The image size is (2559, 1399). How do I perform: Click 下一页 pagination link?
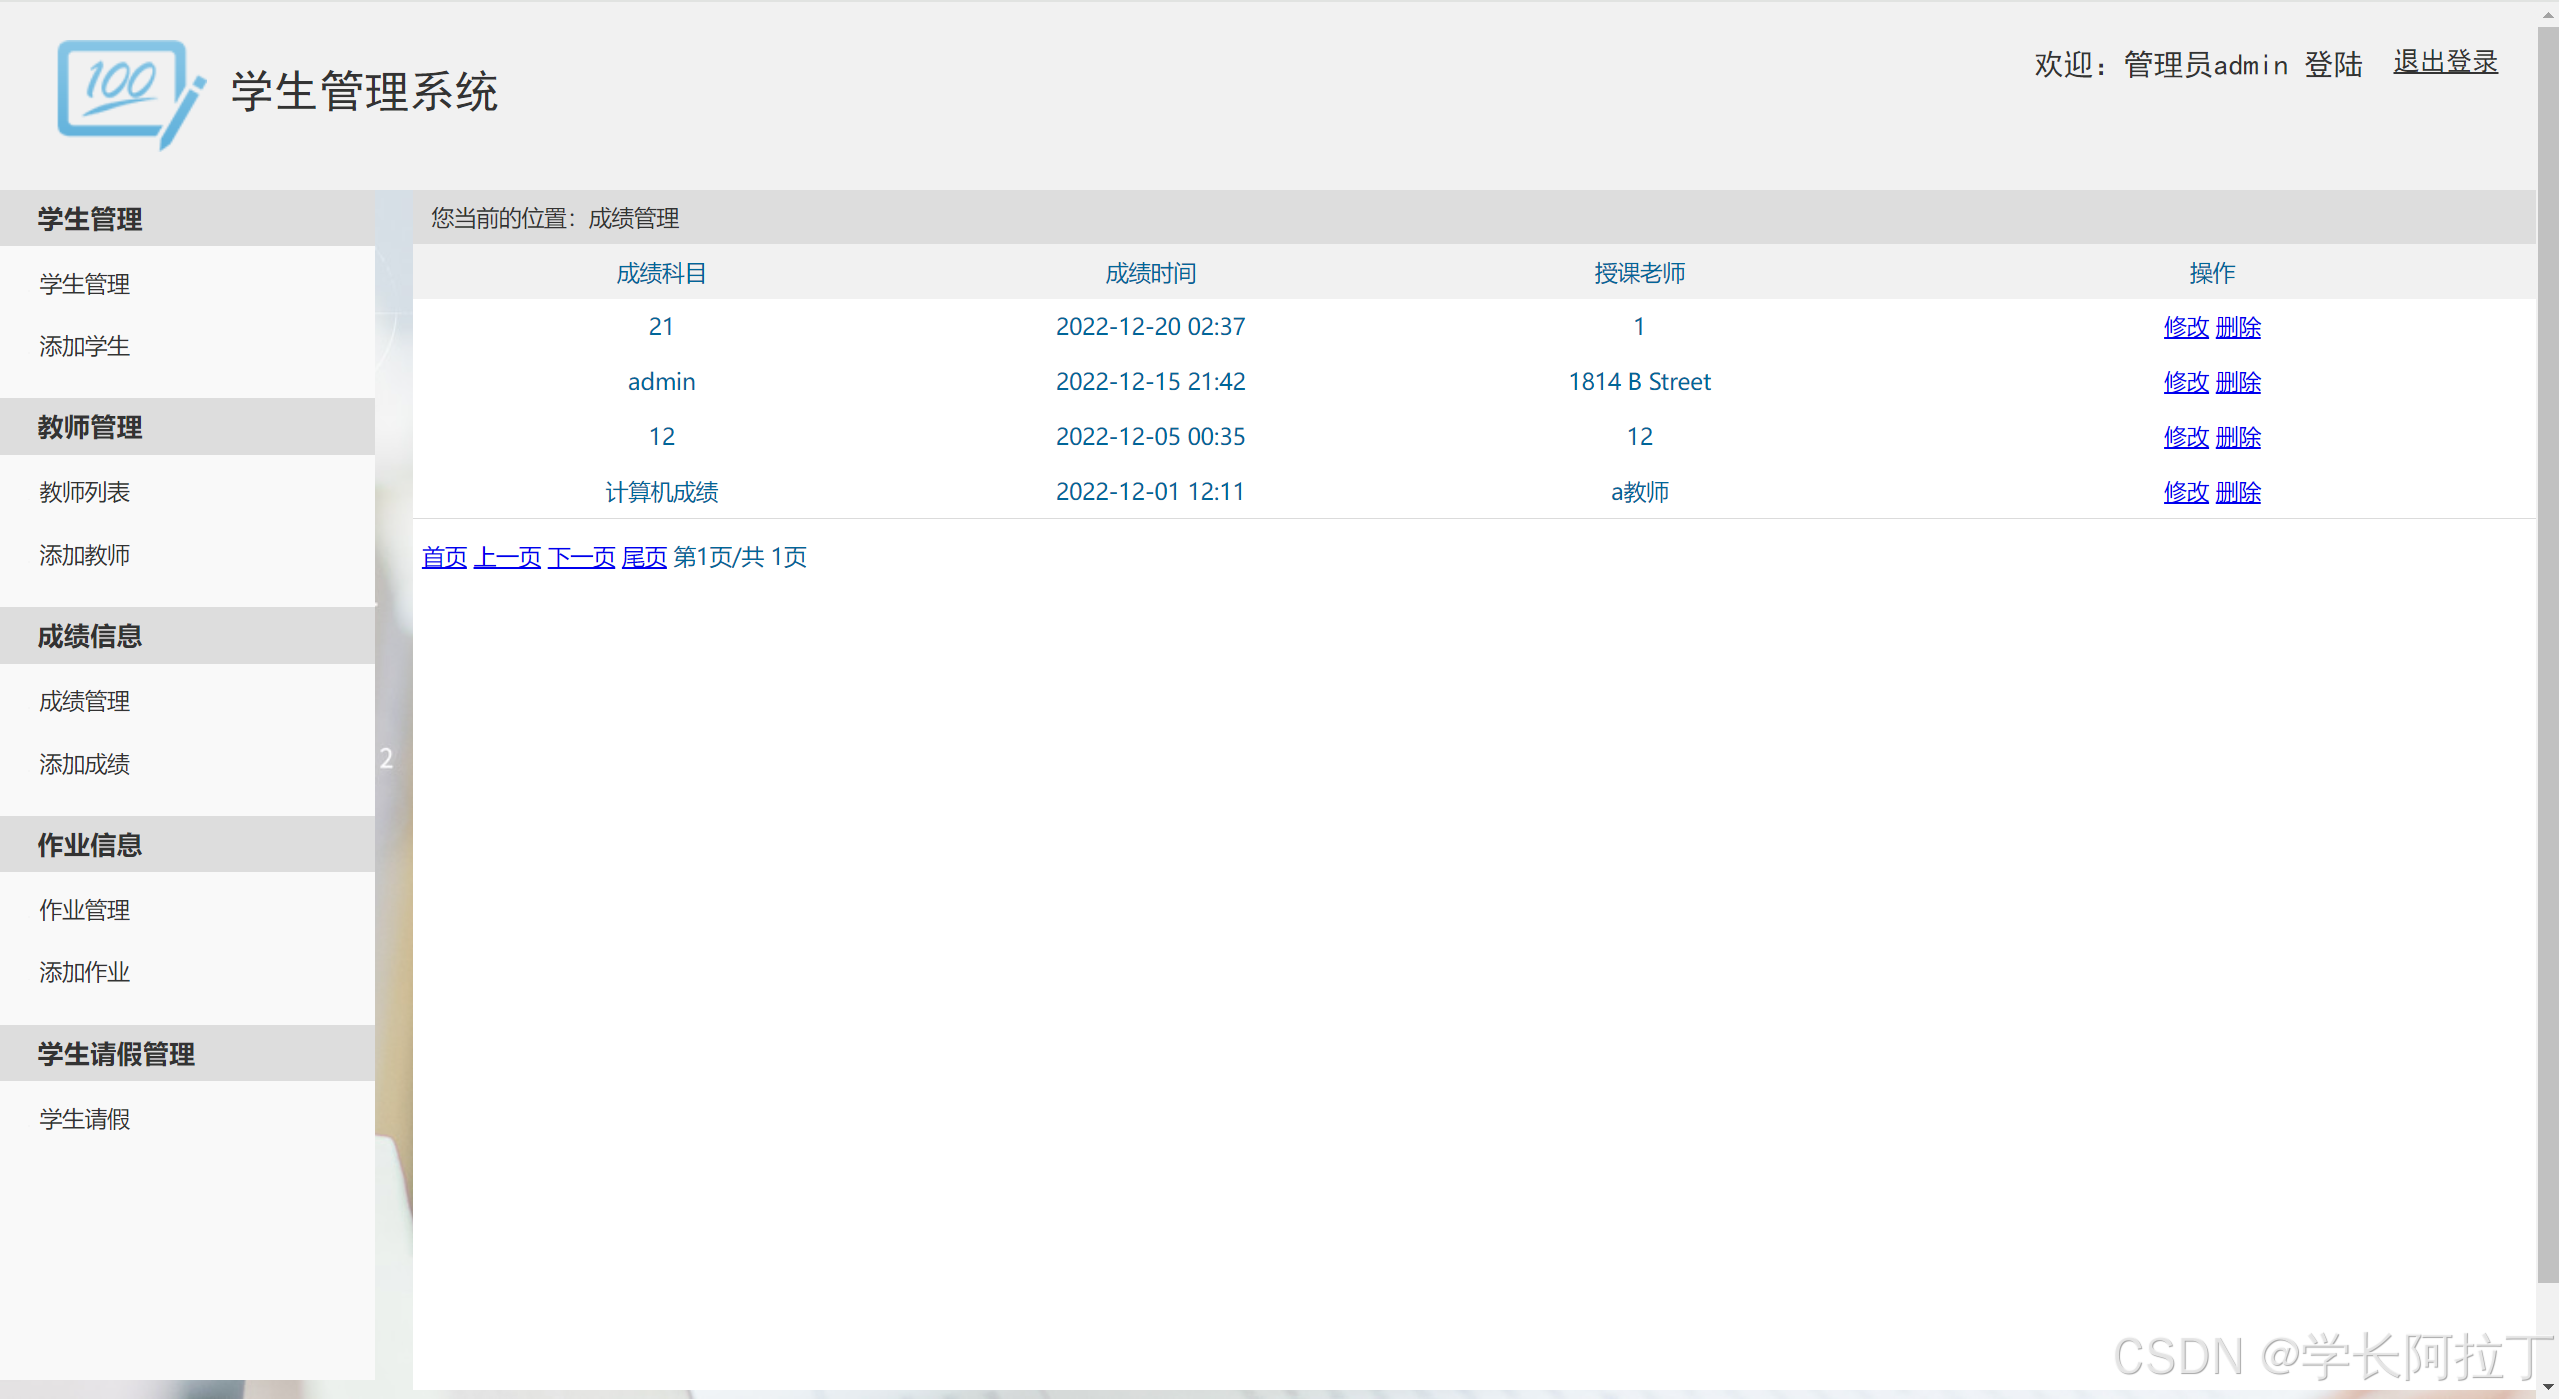coord(581,557)
